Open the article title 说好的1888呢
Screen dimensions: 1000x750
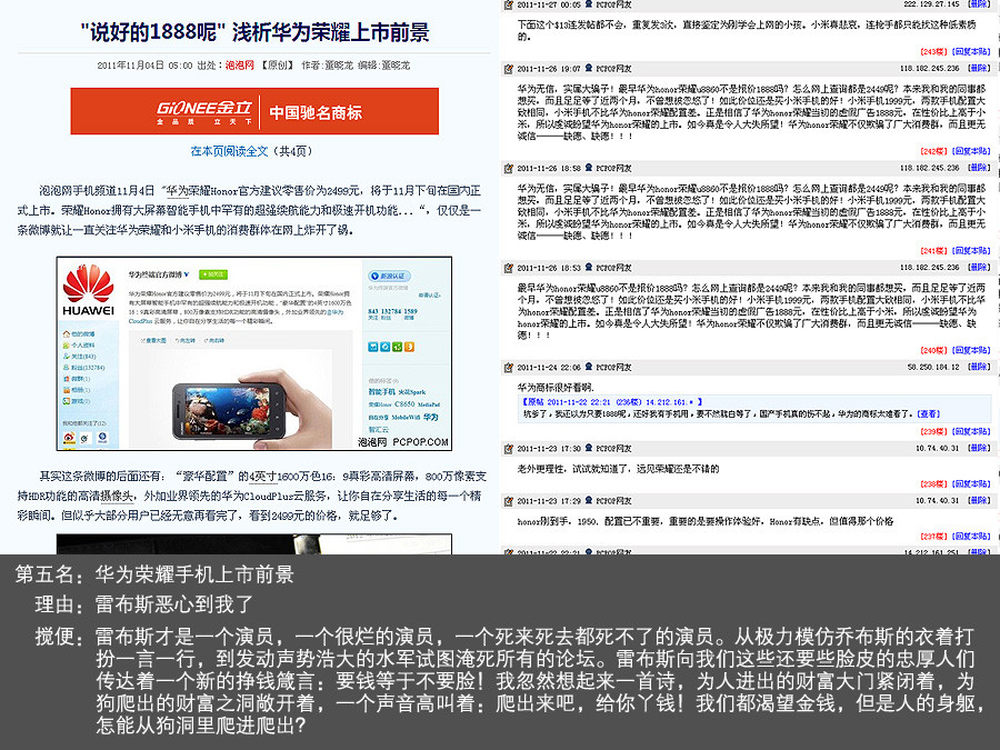(x=255, y=32)
